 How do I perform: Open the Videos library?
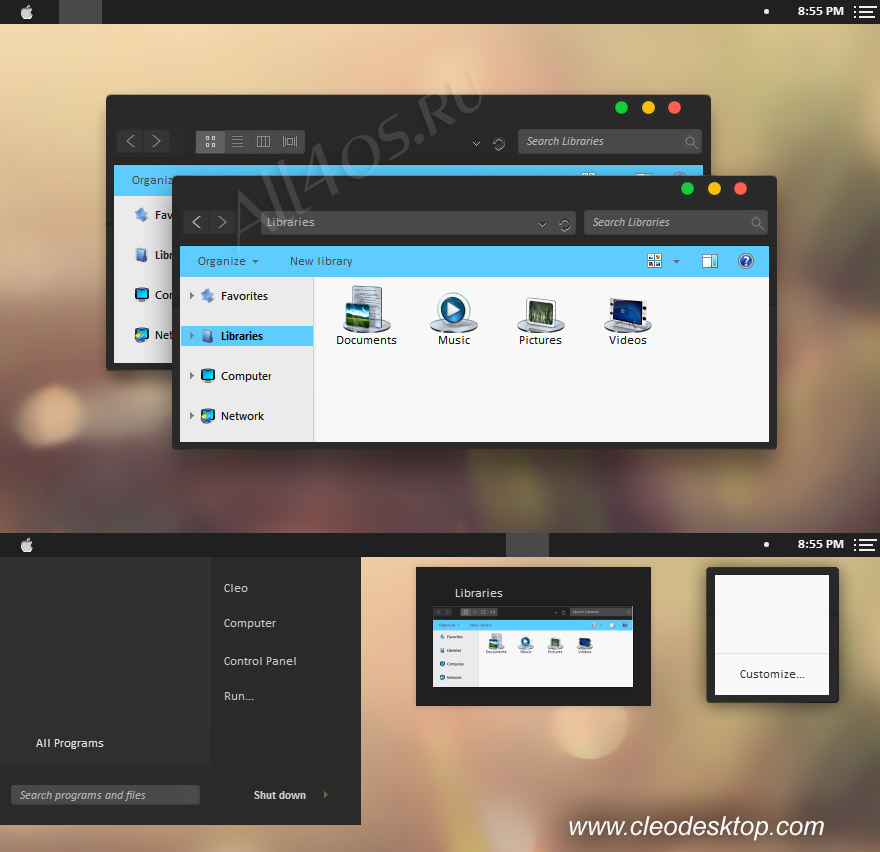pos(627,320)
